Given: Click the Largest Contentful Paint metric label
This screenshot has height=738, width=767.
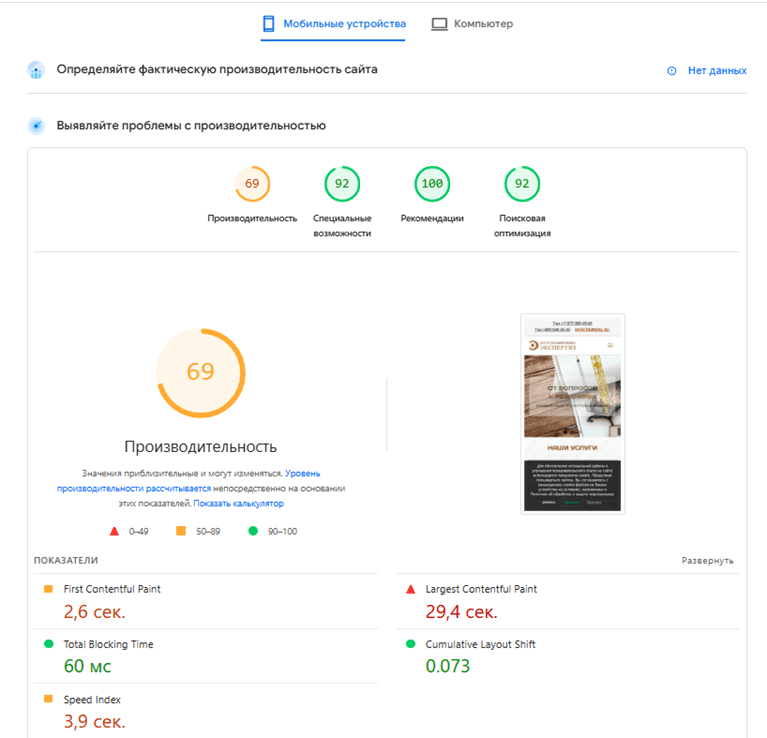Looking at the screenshot, I should click(481, 589).
